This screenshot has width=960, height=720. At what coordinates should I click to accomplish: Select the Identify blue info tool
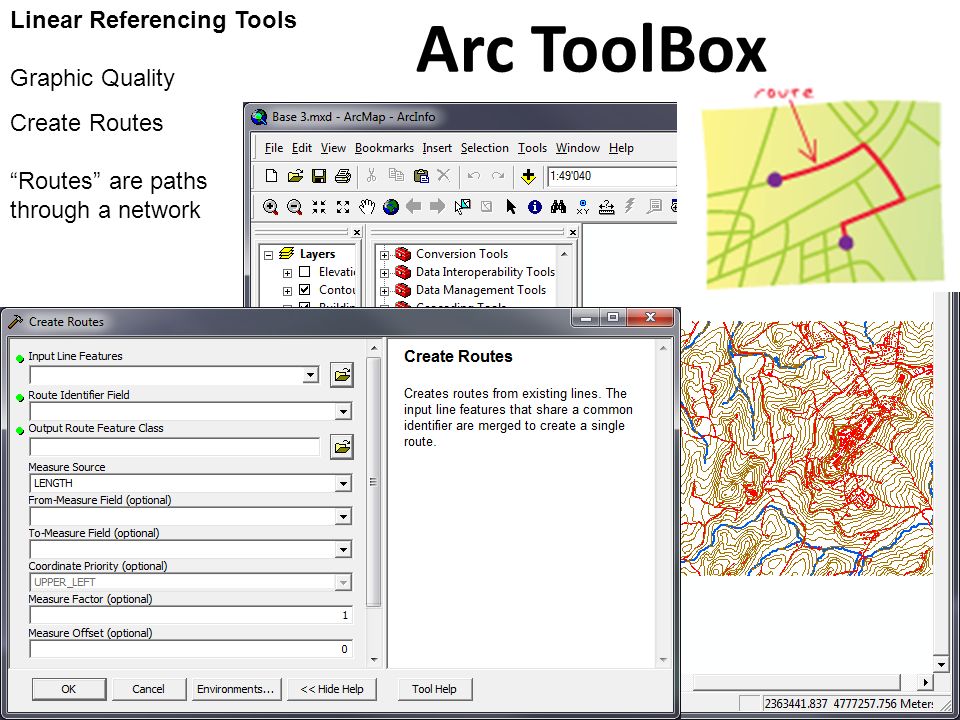tap(534, 207)
